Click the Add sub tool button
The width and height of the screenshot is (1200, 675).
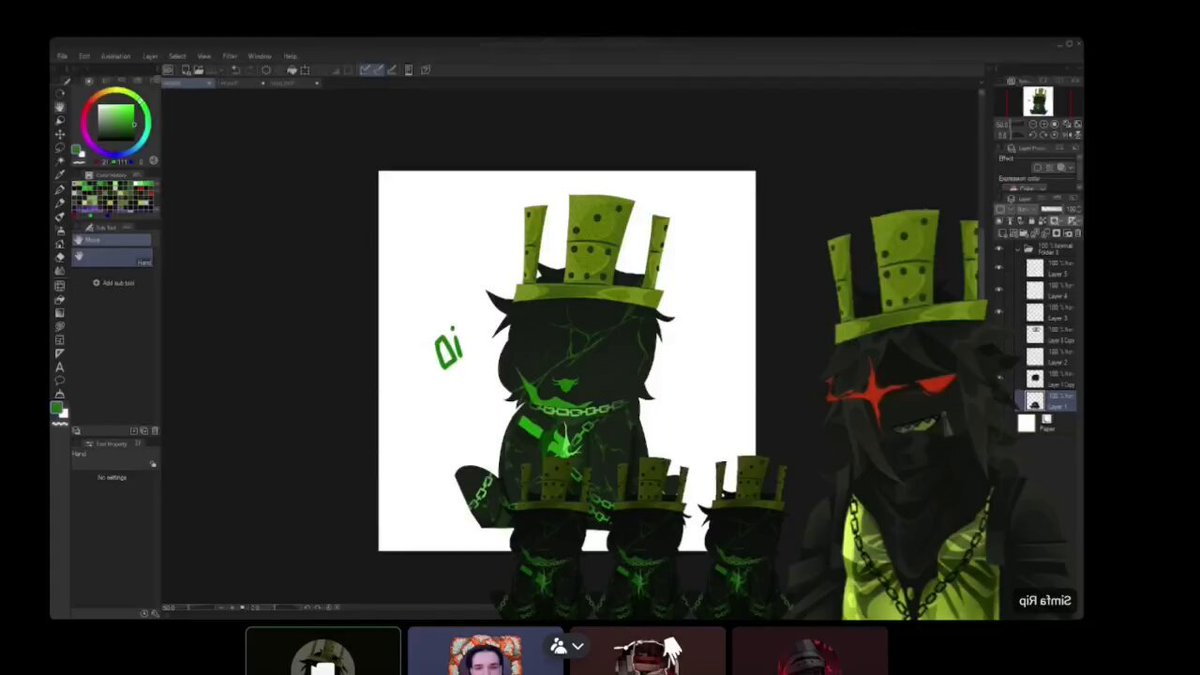(x=114, y=283)
